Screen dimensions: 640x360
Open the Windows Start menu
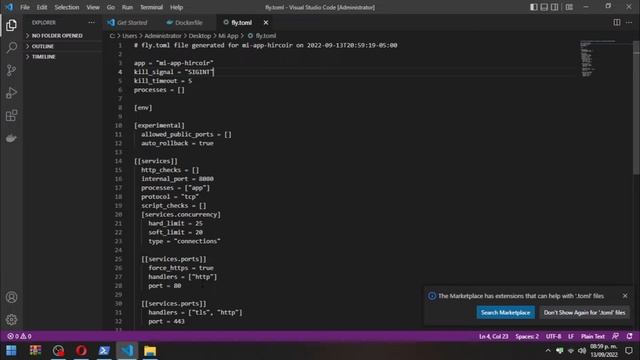(11, 351)
